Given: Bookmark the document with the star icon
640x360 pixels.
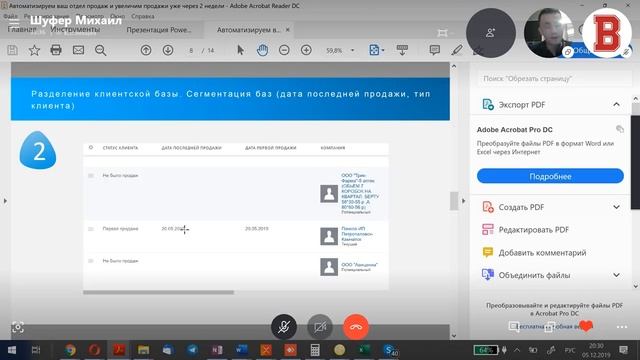Looking at the screenshot, I should click(34, 50).
